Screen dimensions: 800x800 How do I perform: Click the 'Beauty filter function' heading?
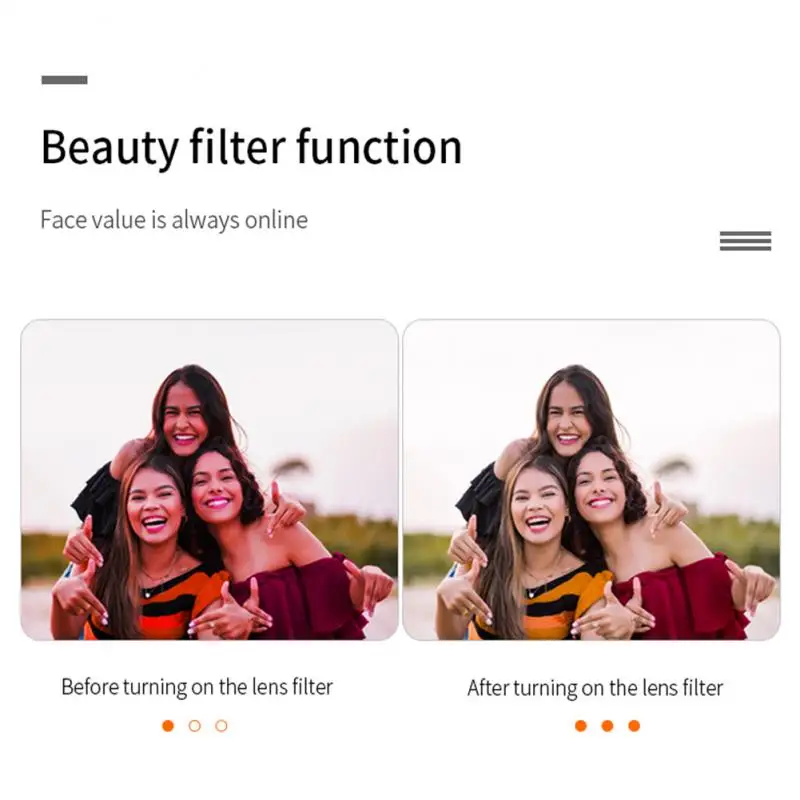(x=251, y=148)
